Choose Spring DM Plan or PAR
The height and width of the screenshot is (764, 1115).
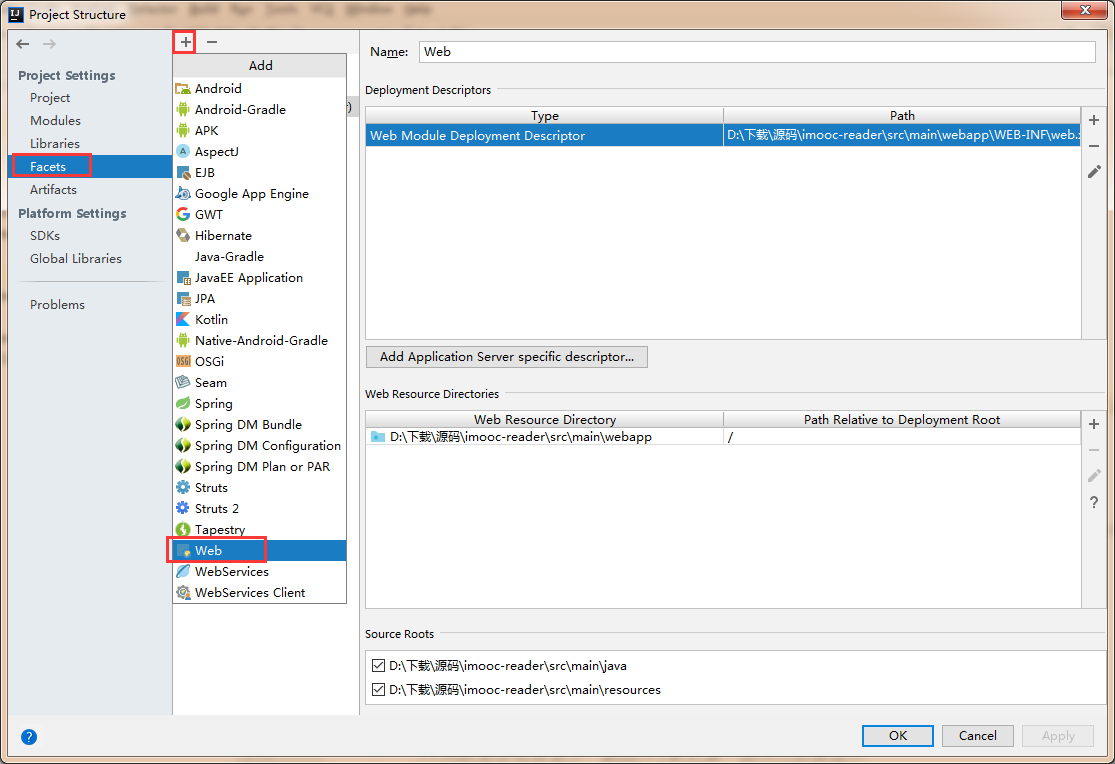click(x=260, y=466)
